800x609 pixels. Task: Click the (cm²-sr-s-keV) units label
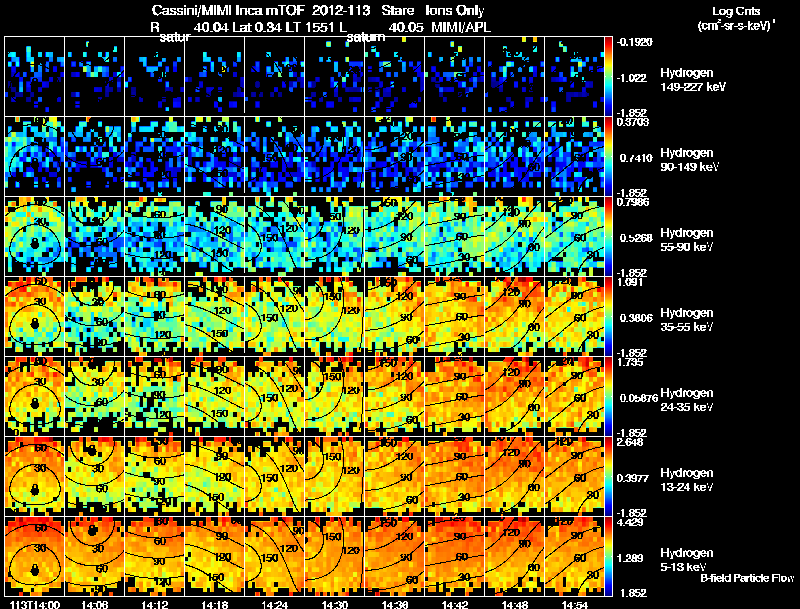(736, 25)
